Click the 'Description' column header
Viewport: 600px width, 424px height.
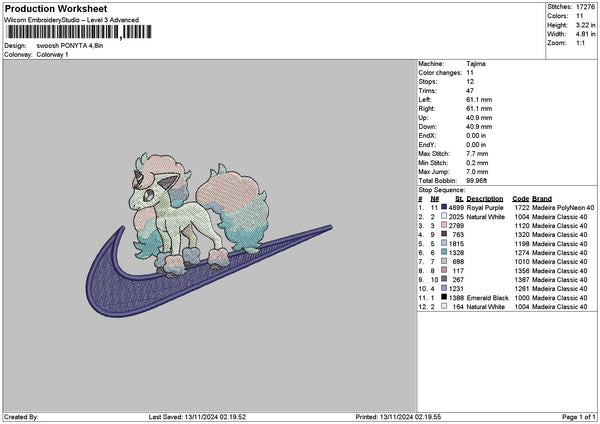pos(485,199)
